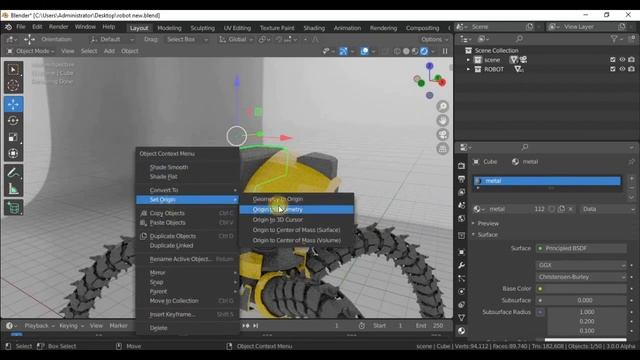Click the viewport header Add menu

109,51
